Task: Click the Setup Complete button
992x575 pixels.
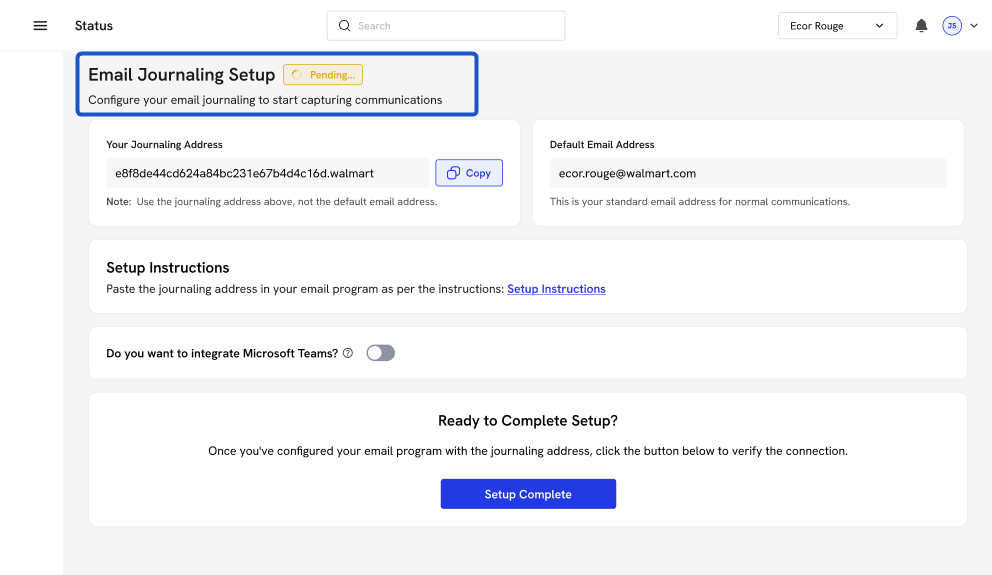Action: [528, 494]
